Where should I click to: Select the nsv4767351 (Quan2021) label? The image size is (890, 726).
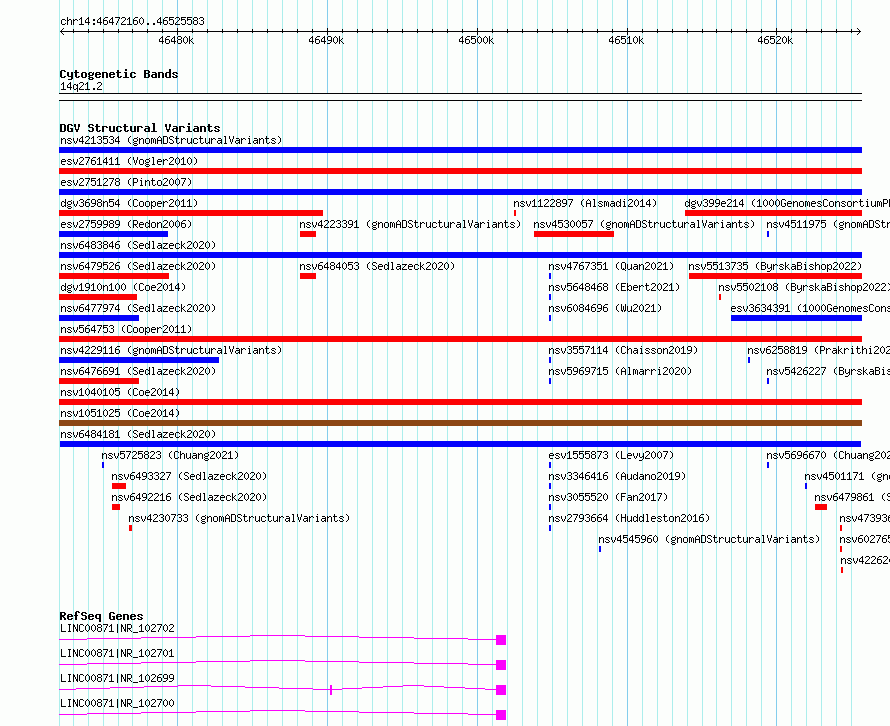[x=611, y=266]
